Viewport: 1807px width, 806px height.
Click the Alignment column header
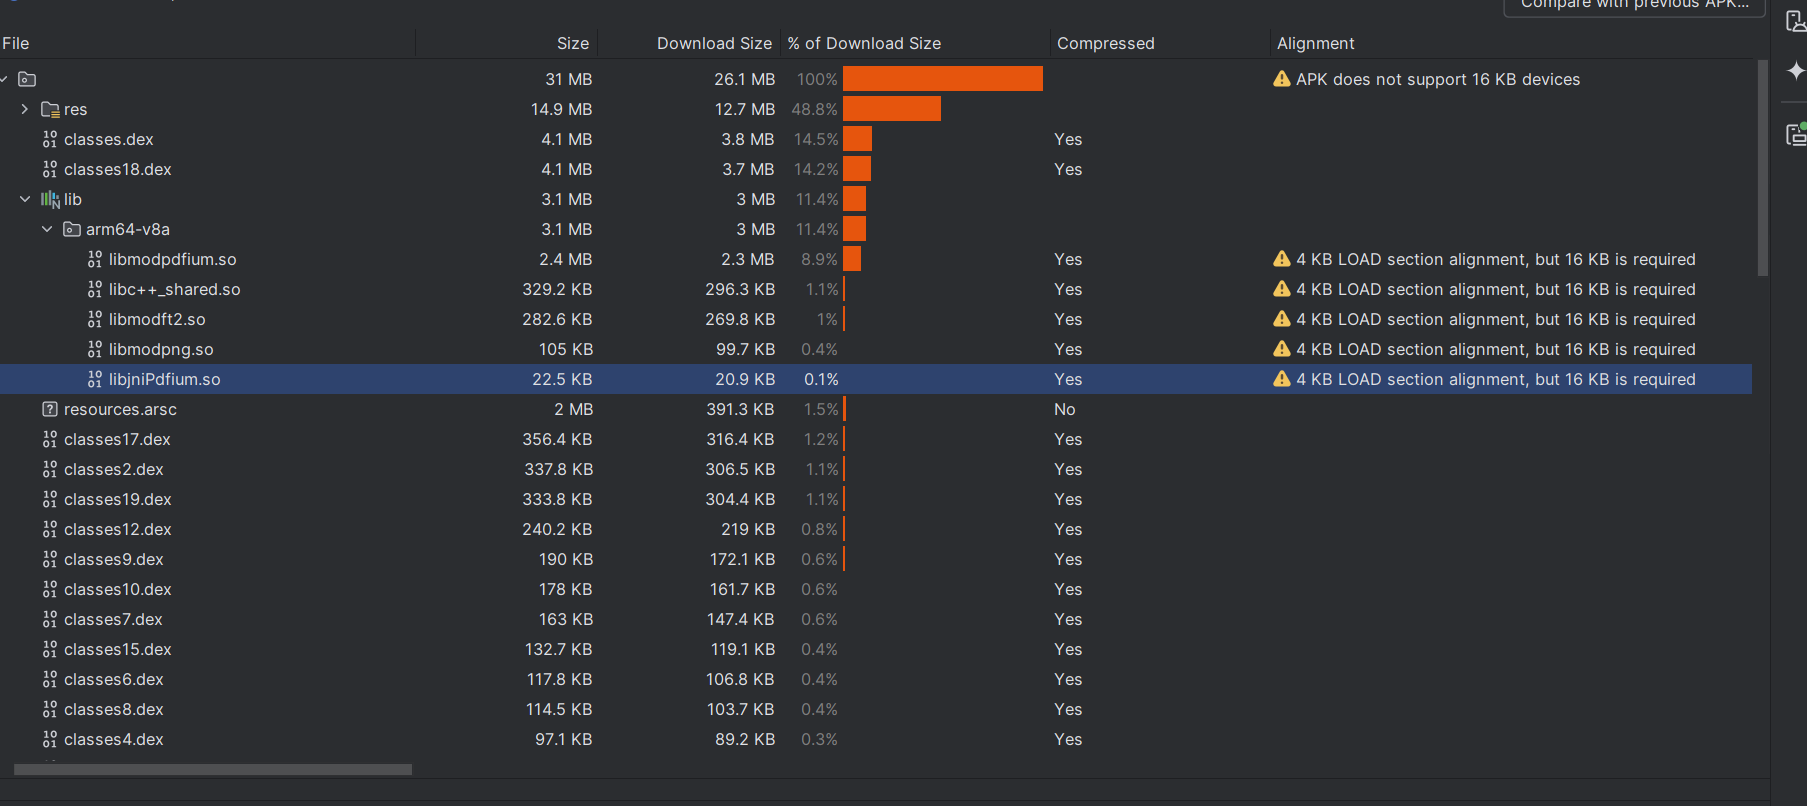tap(1315, 43)
